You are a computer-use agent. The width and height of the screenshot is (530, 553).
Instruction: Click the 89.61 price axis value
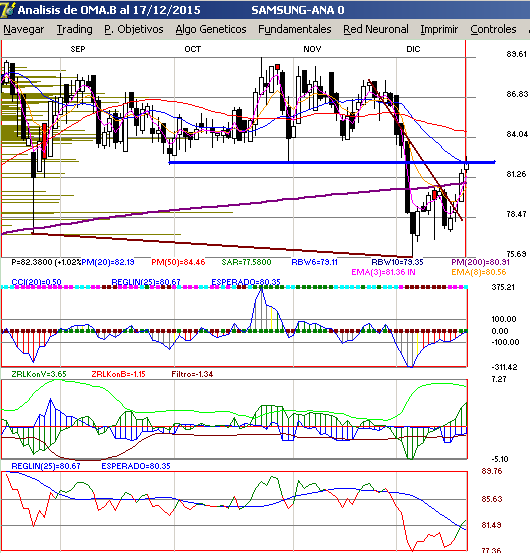point(517,54)
